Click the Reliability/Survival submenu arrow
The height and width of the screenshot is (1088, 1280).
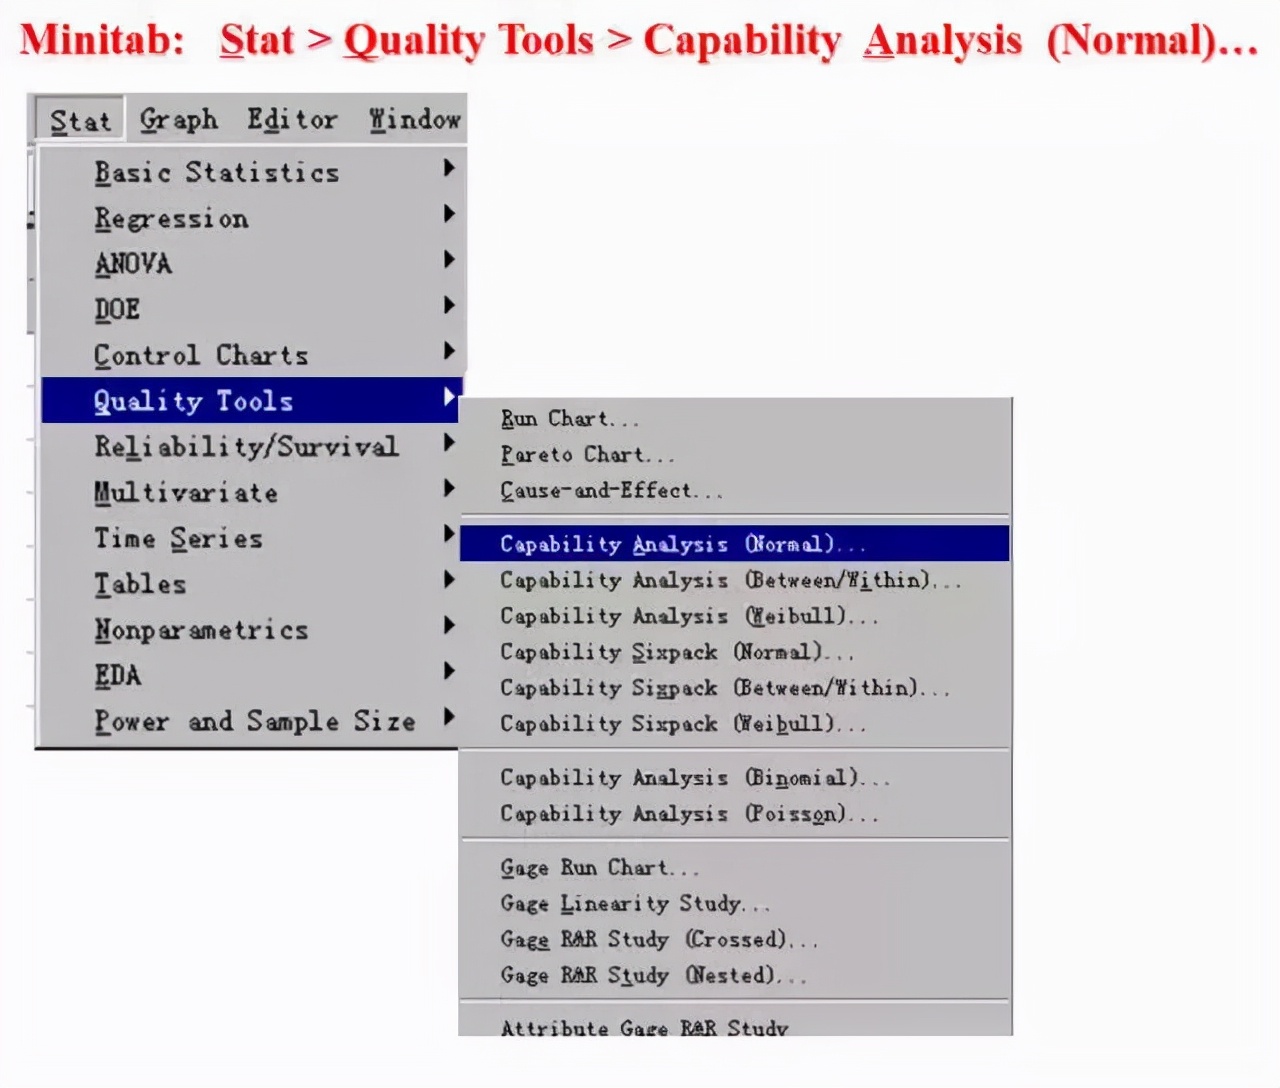(449, 442)
